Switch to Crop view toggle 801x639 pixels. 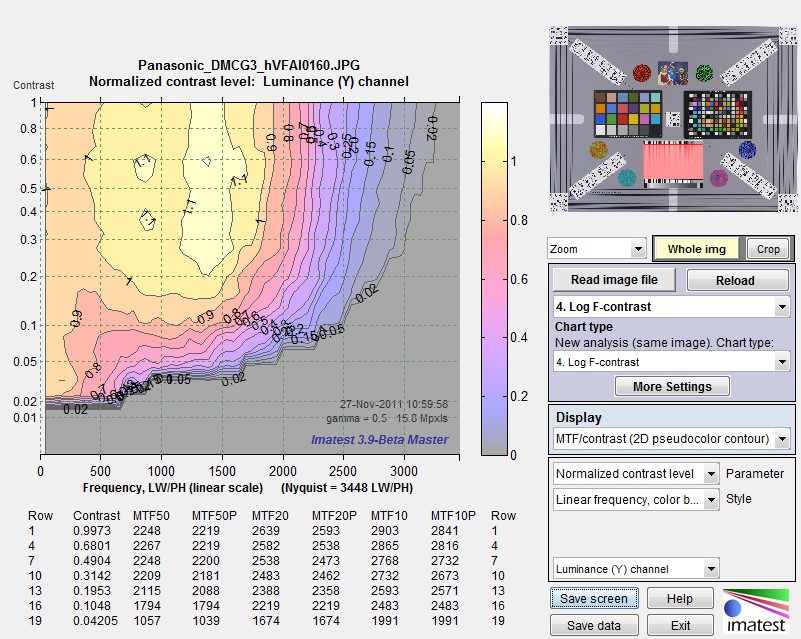[x=768, y=249]
